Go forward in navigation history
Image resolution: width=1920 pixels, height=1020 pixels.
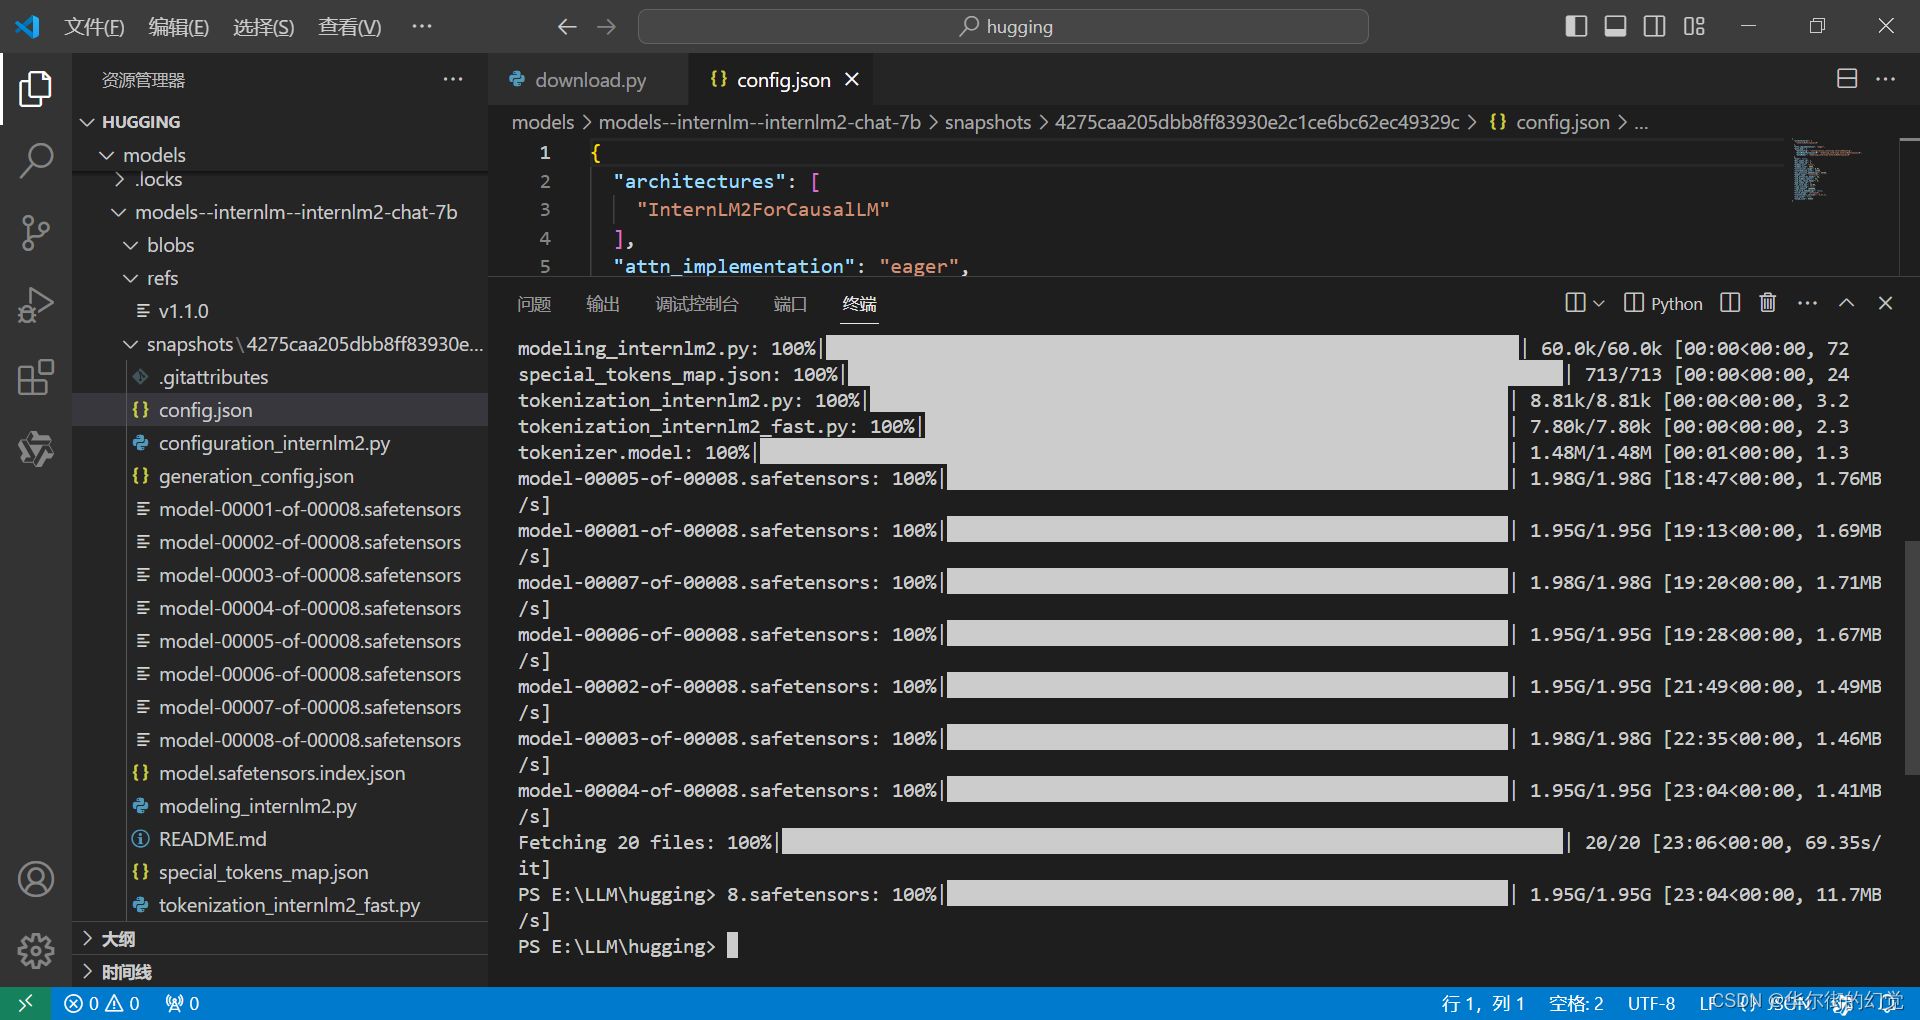coord(607,27)
